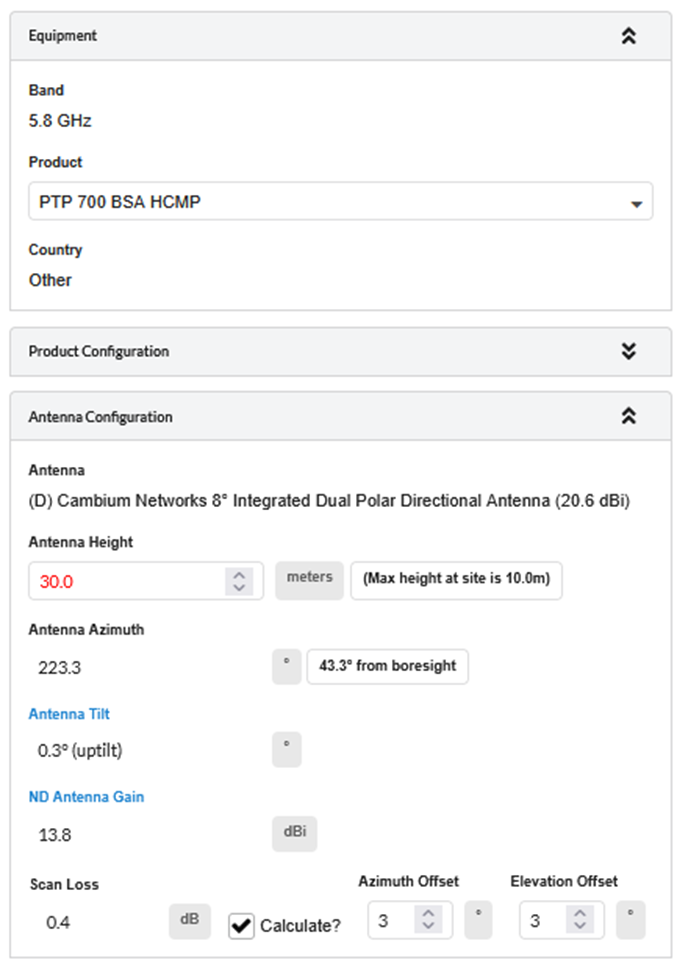Collapse the Equipment panel chevron
Image resolution: width=677 pixels, height=963 pixels.
click(628, 36)
